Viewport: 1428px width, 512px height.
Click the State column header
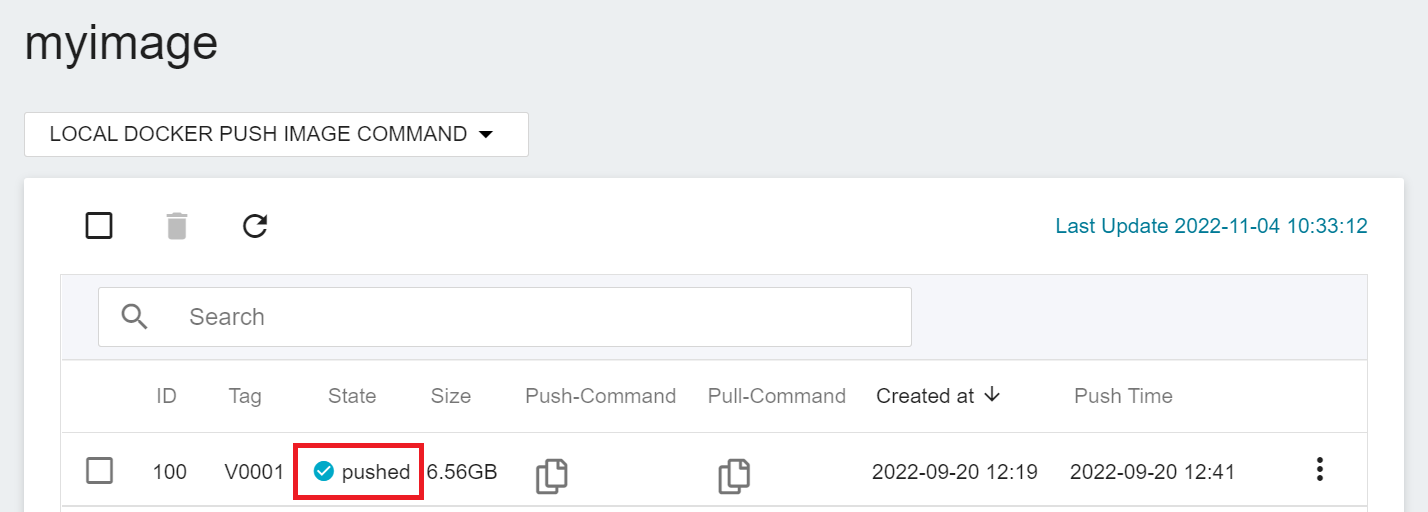352,396
